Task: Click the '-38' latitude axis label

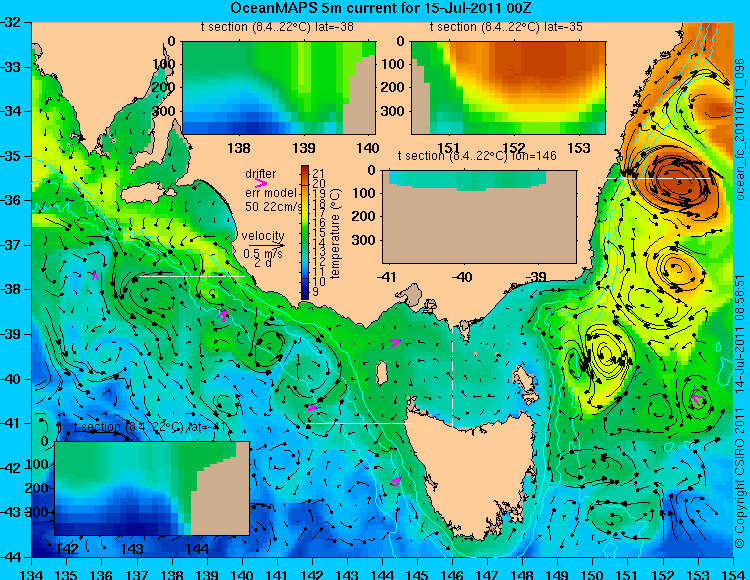Action: point(11,289)
